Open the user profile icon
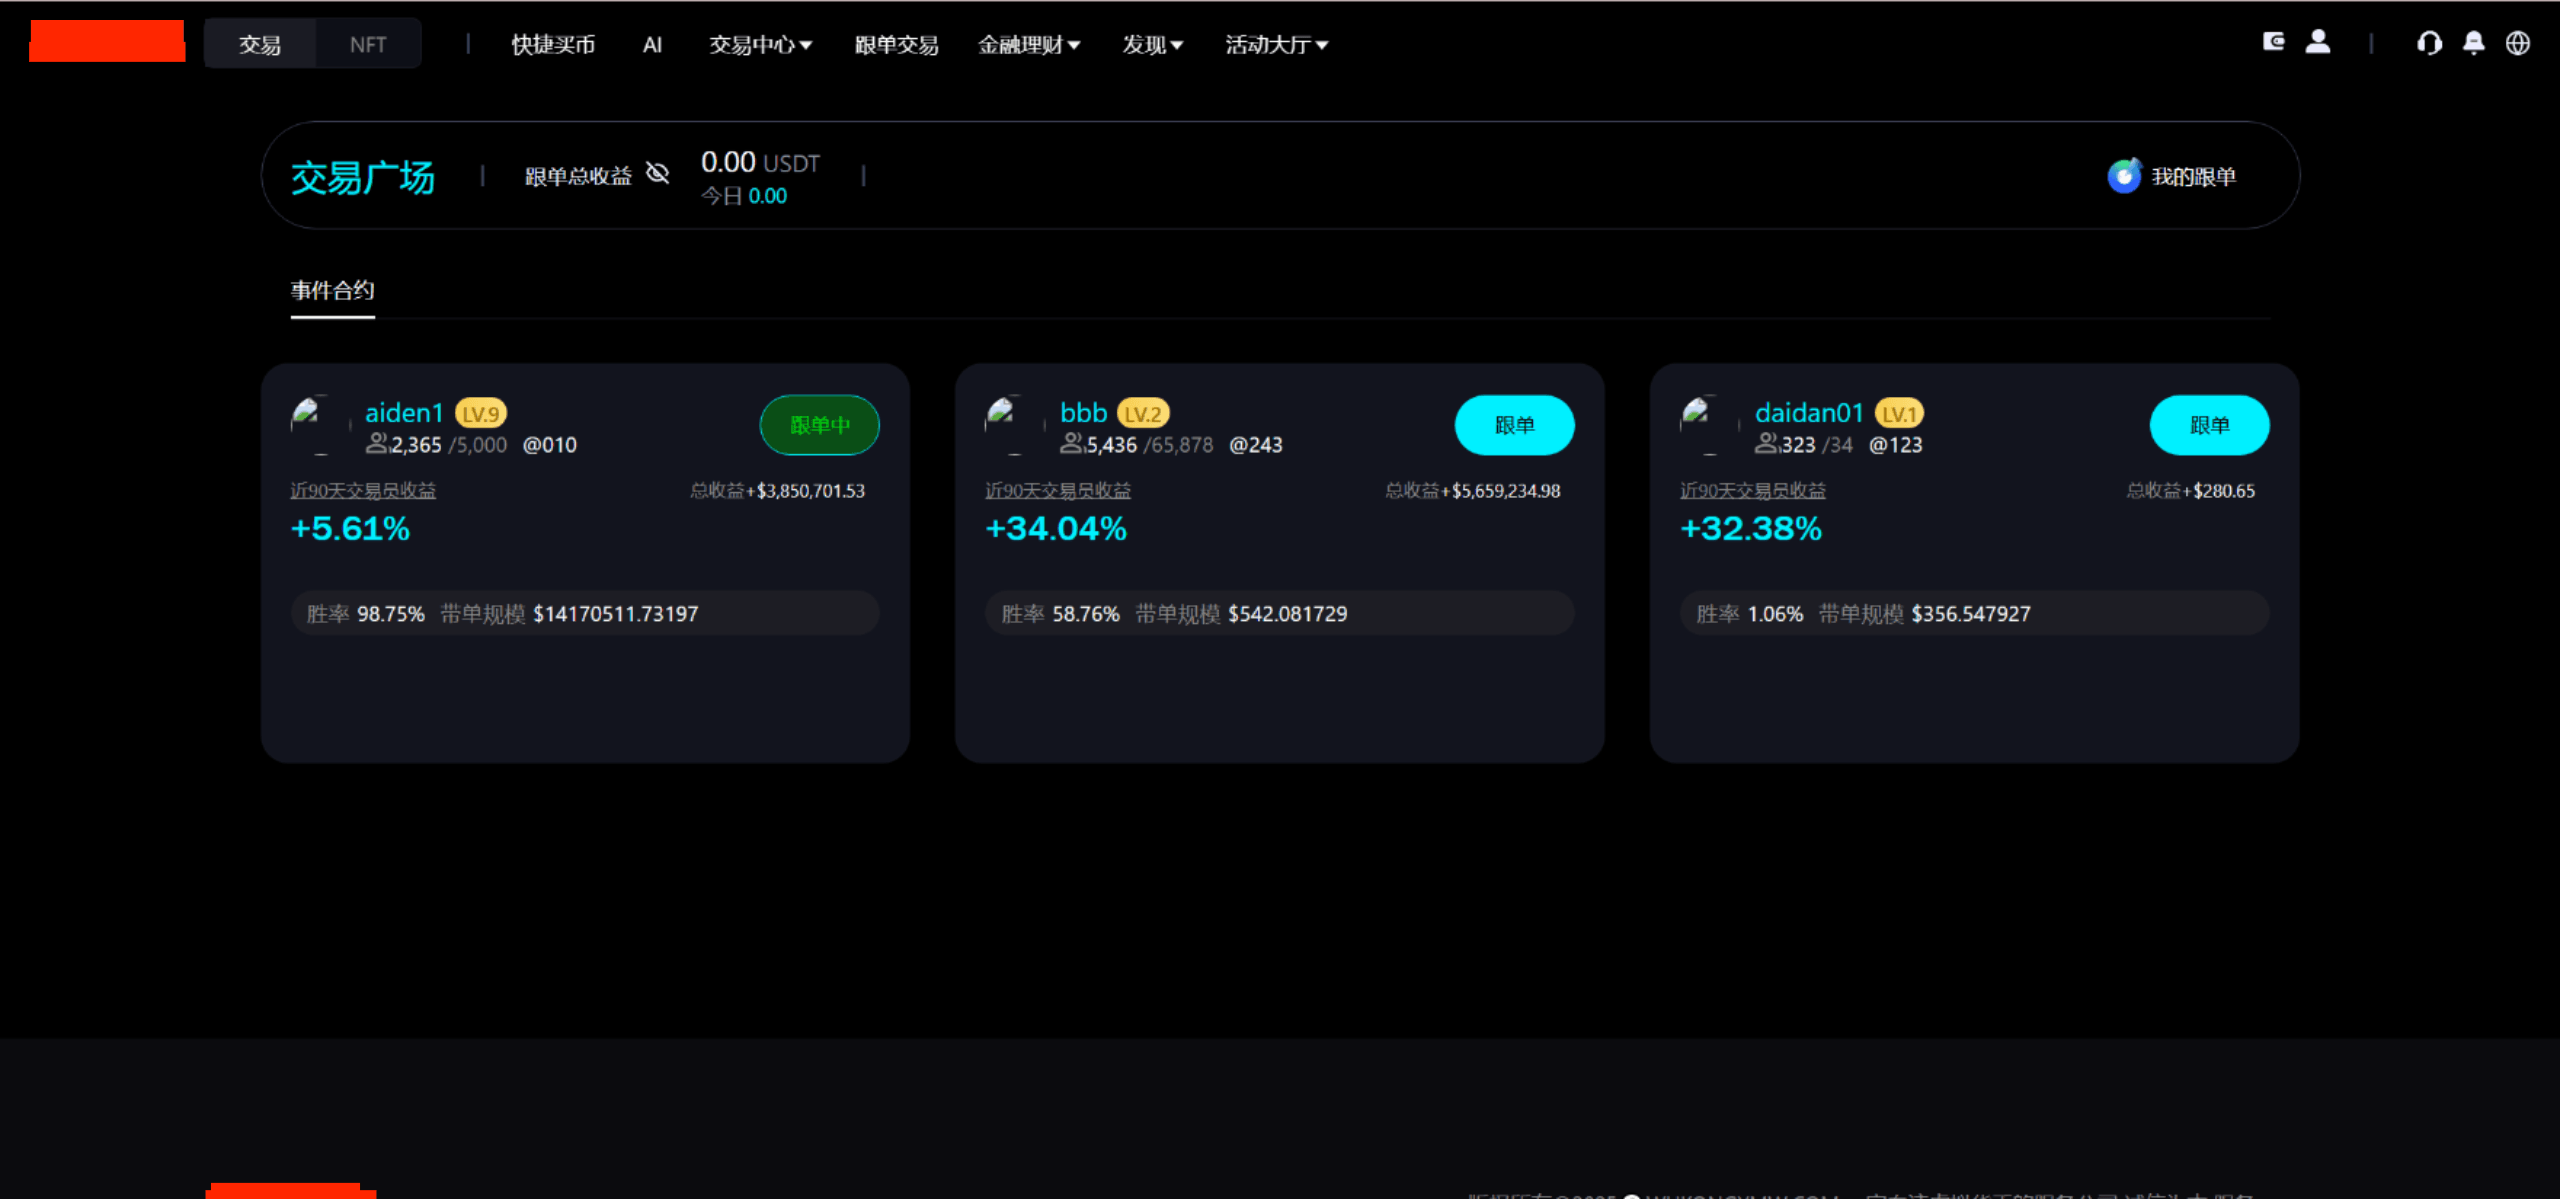 click(x=2320, y=41)
